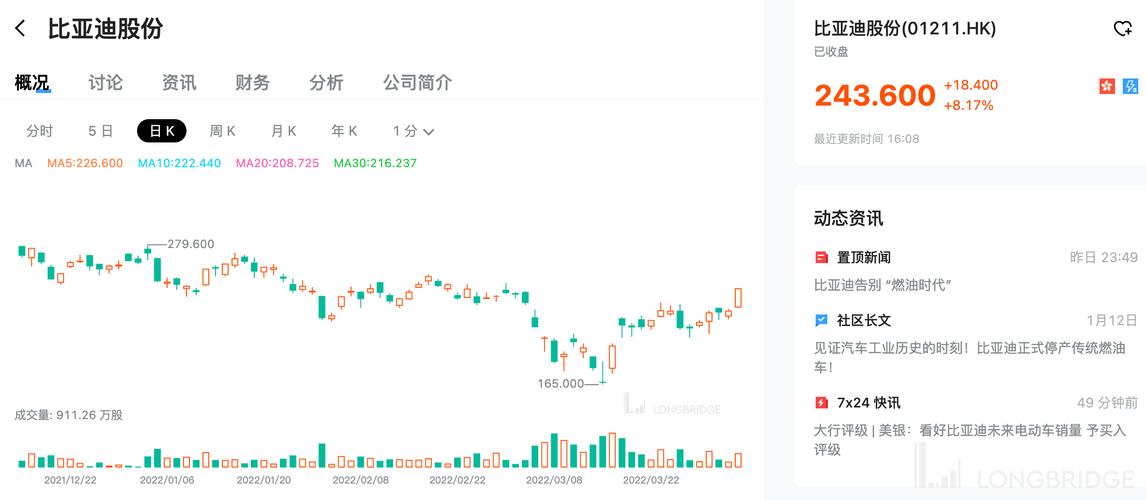1146x500 pixels.
Task: Add stock to favorites heart icon
Action: (x=1122, y=28)
